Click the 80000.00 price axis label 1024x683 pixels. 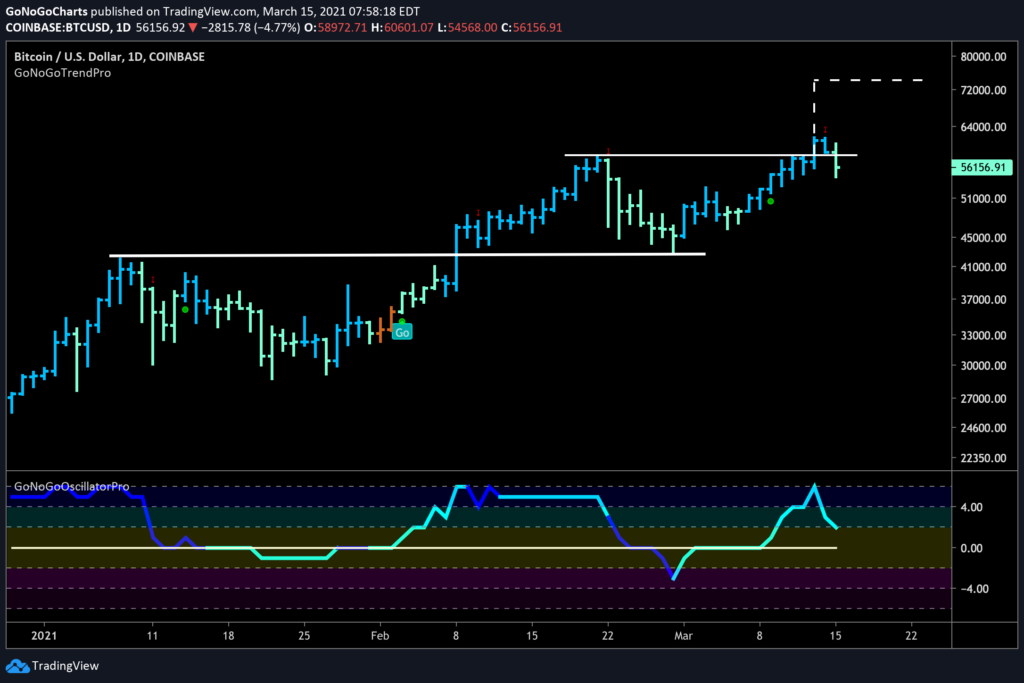coord(983,57)
